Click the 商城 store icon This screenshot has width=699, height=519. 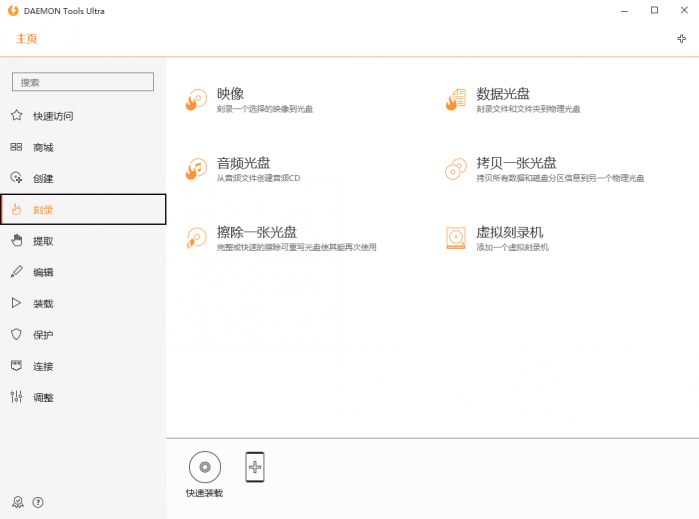(16, 147)
